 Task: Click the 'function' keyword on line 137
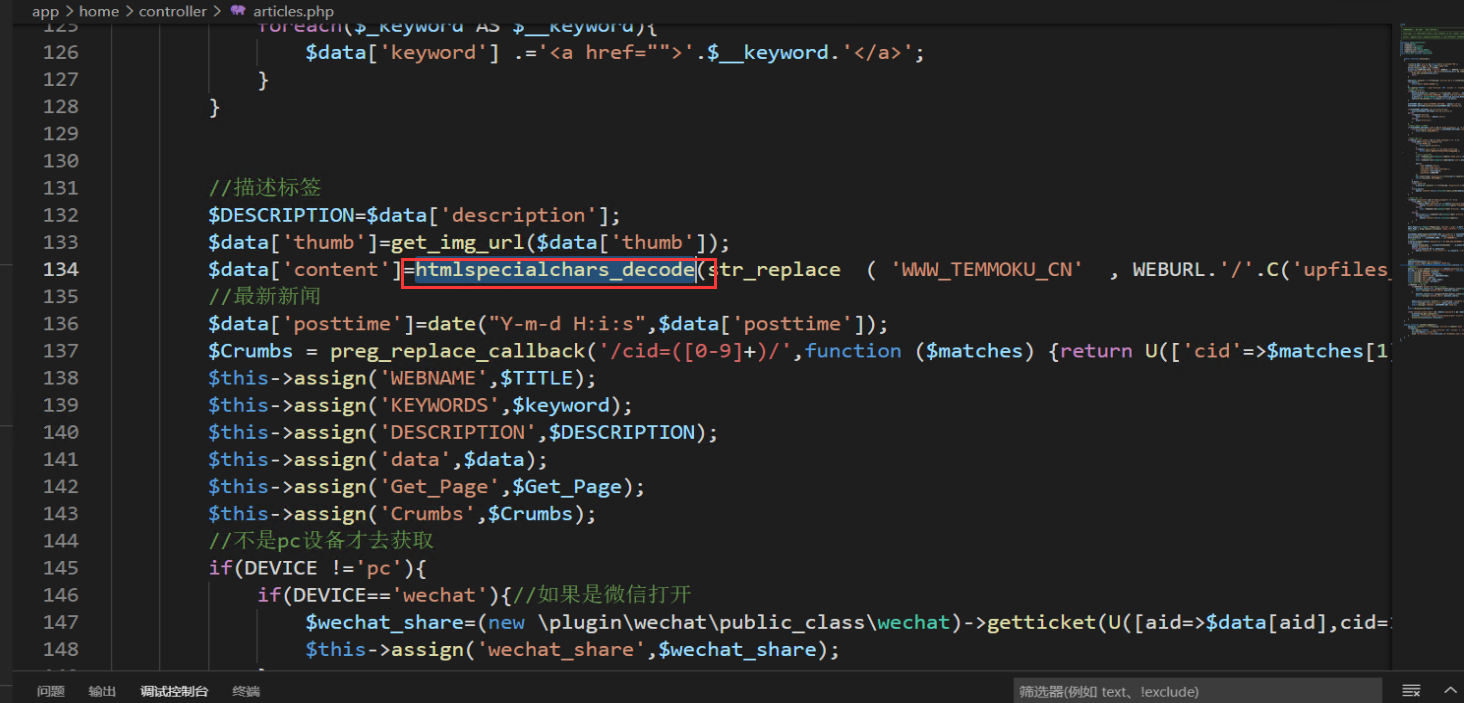click(x=853, y=351)
